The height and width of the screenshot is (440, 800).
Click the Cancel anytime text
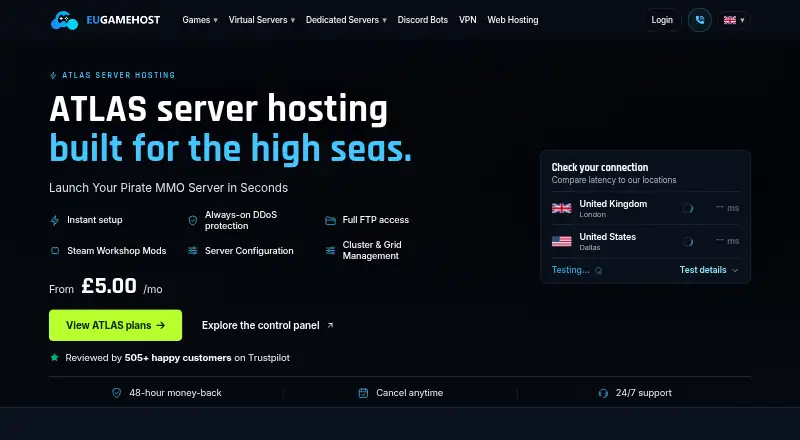coord(410,393)
